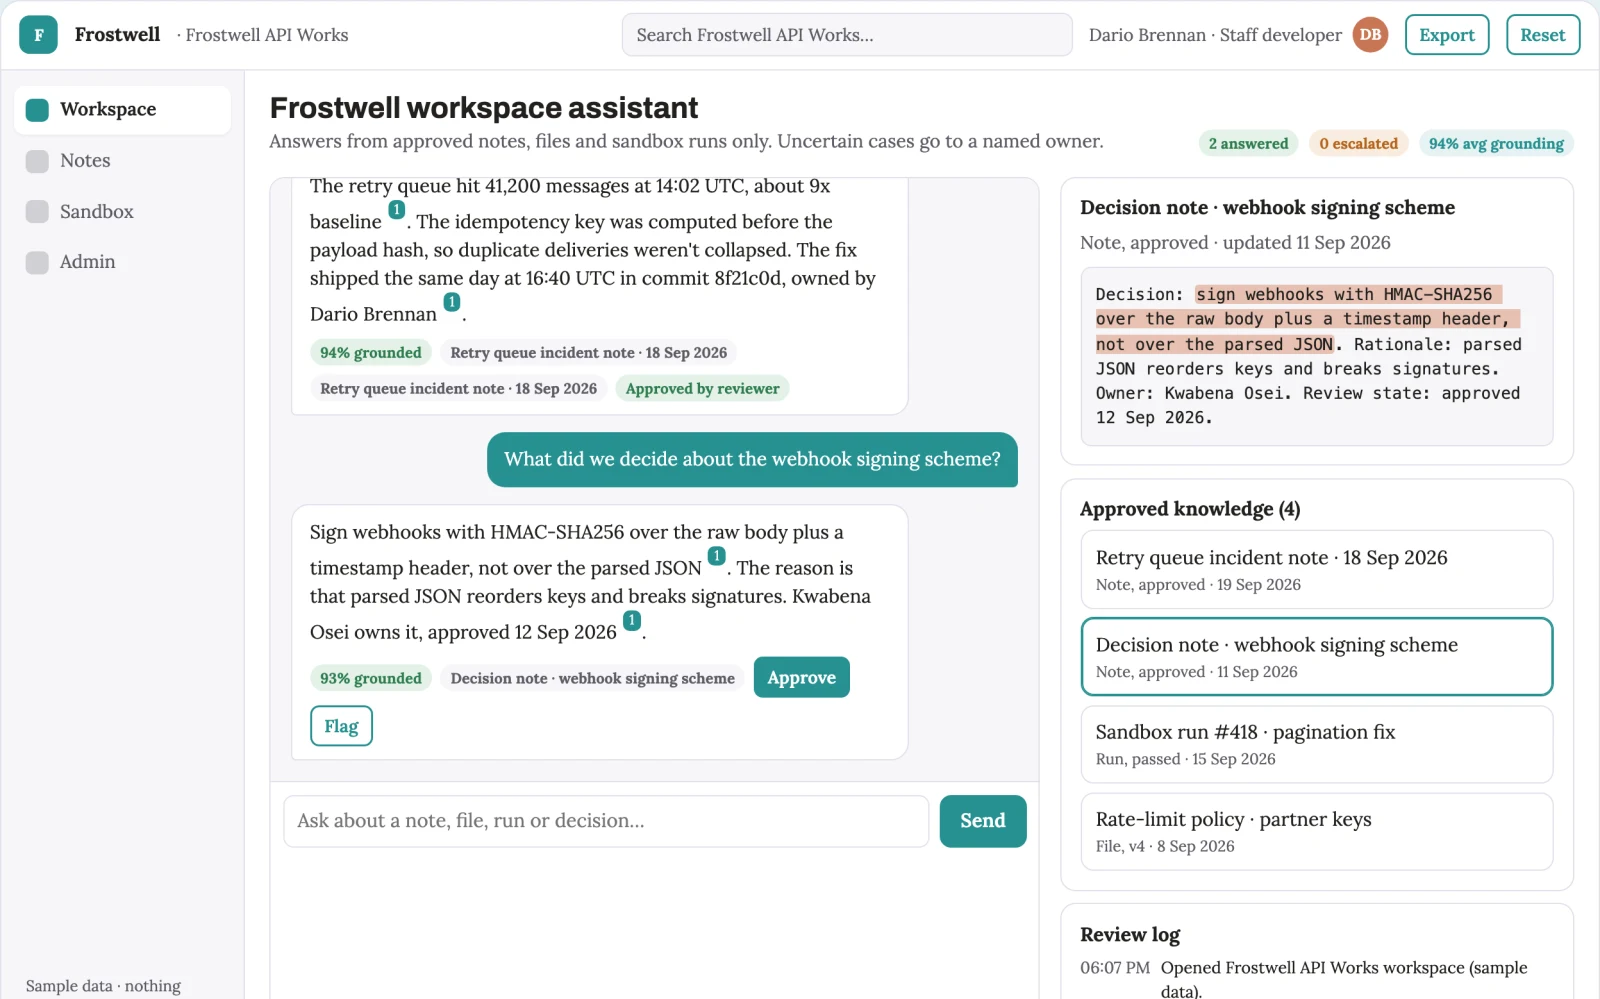Click the '0 escalated' status badge

click(1358, 144)
